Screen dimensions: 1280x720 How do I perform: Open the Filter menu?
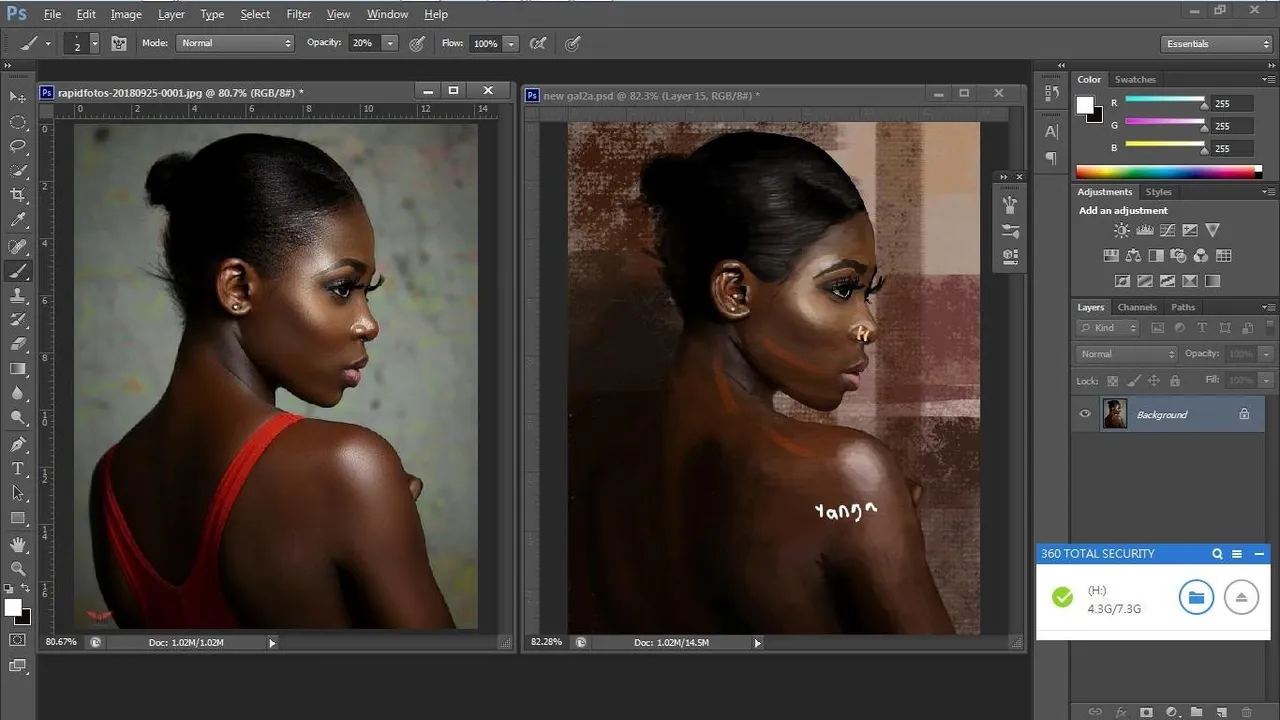tap(298, 14)
